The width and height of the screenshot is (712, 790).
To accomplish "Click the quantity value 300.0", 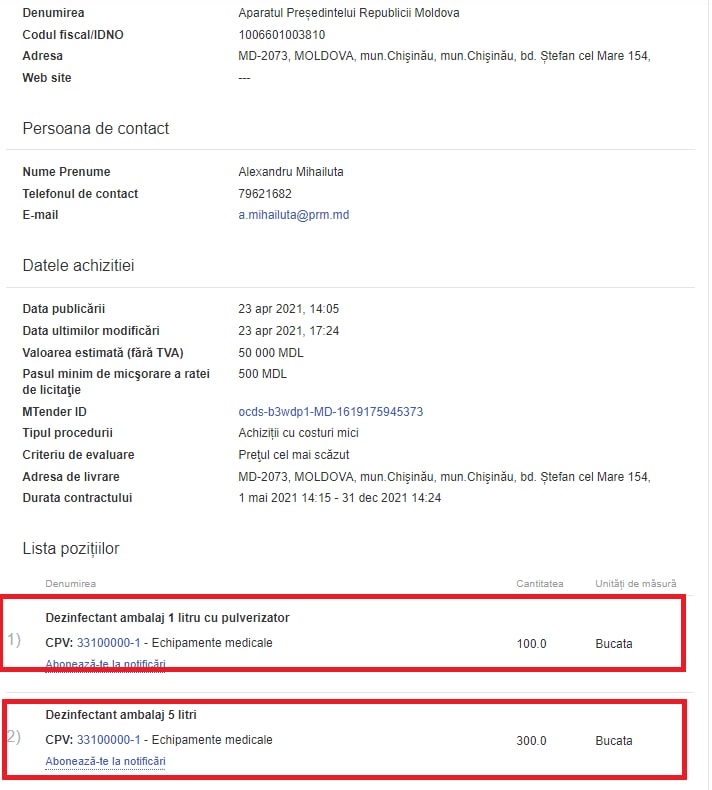I will (531, 741).
